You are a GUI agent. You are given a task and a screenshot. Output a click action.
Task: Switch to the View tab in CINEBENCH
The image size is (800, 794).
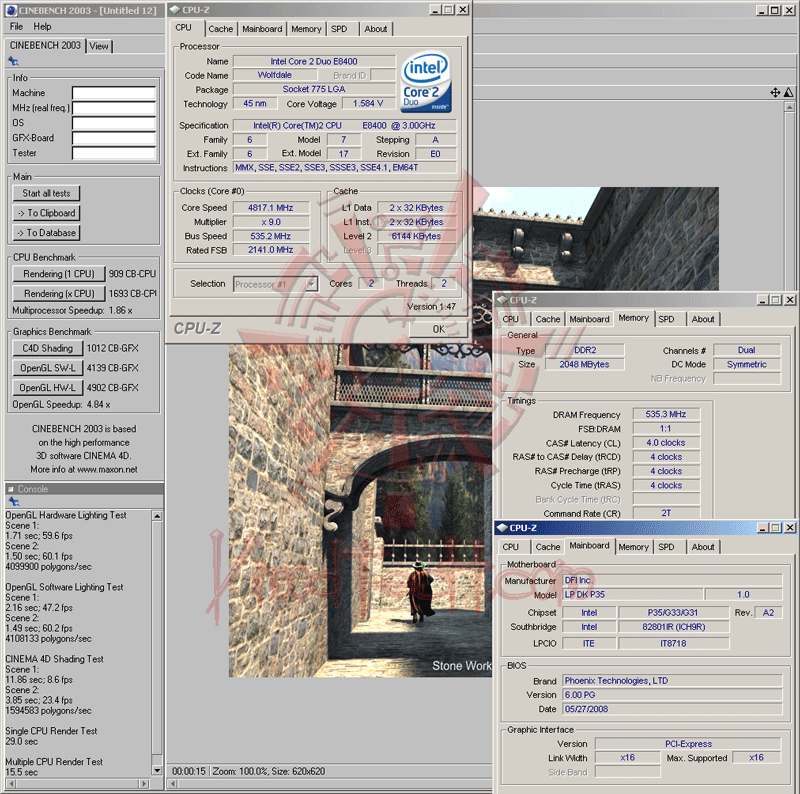tap(99, 46)
